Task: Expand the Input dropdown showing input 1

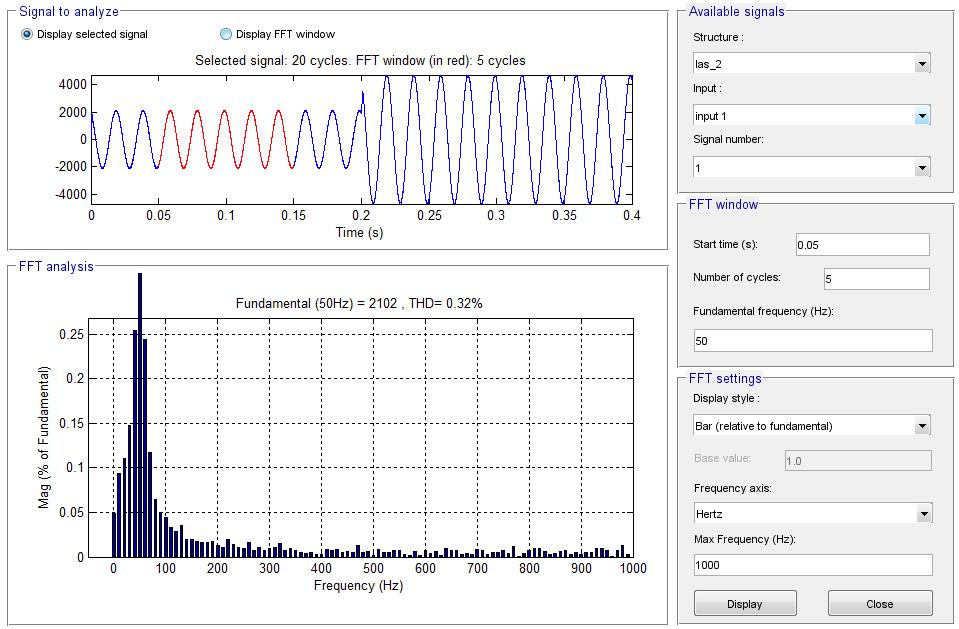Action: coord(811,116)
